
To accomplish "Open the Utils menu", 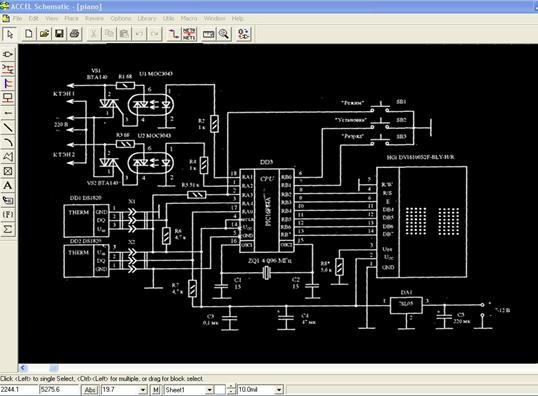I will click(x=168, y=18).
